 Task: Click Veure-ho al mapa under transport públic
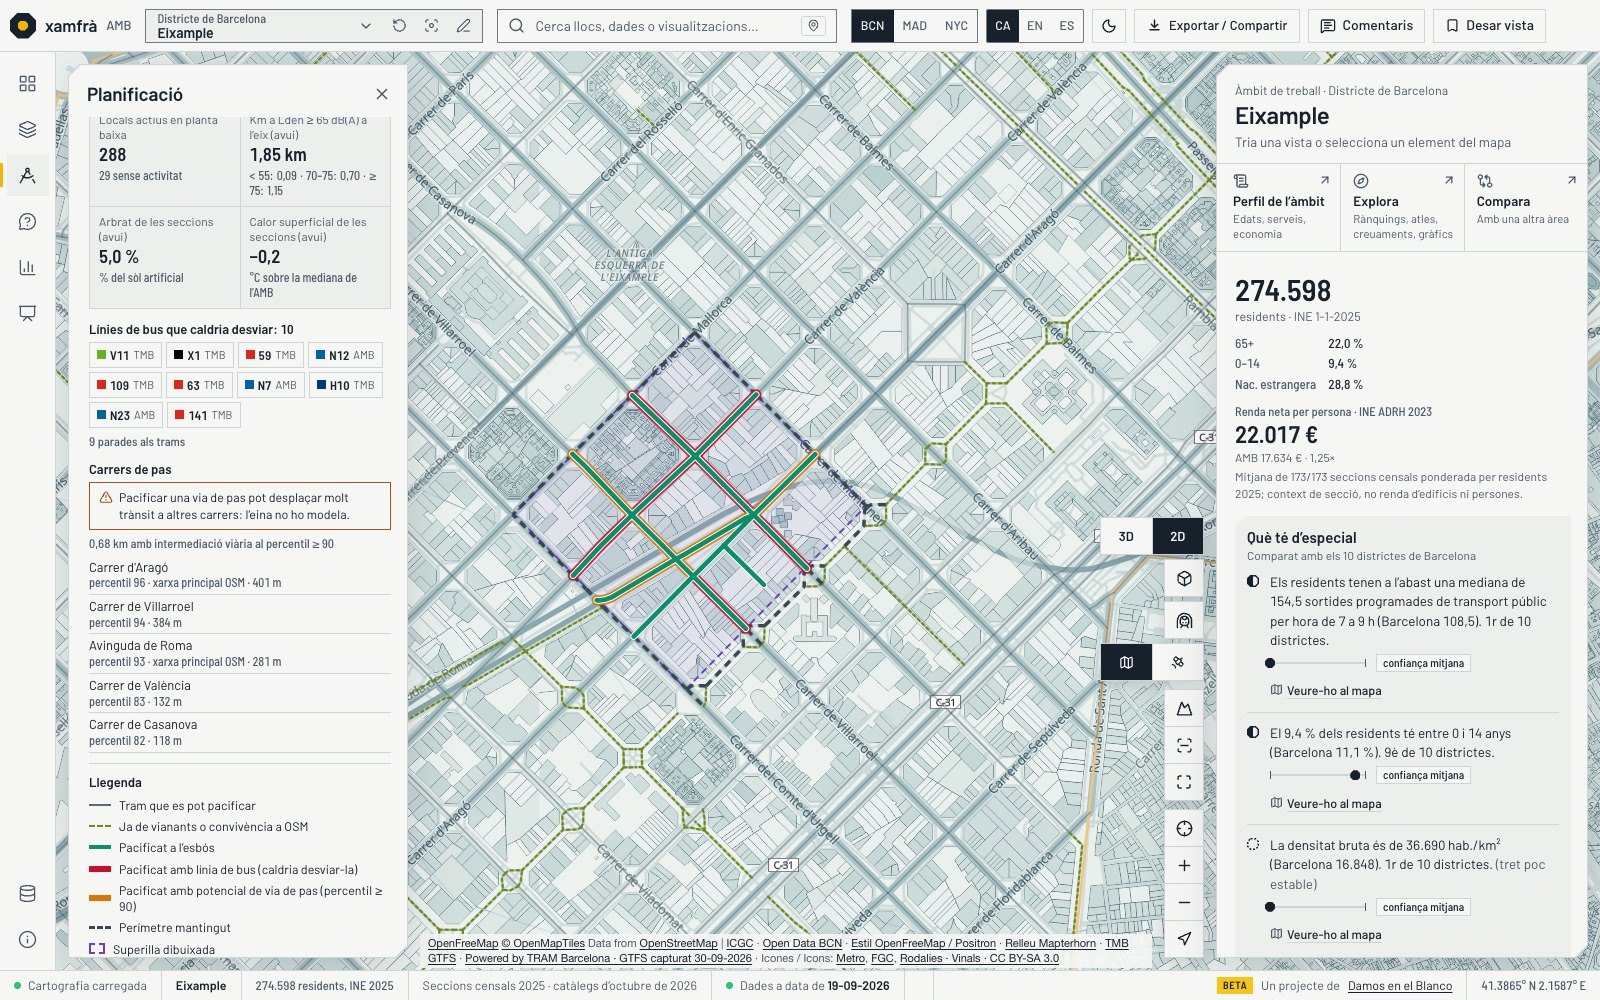(x=1326, y=691)
